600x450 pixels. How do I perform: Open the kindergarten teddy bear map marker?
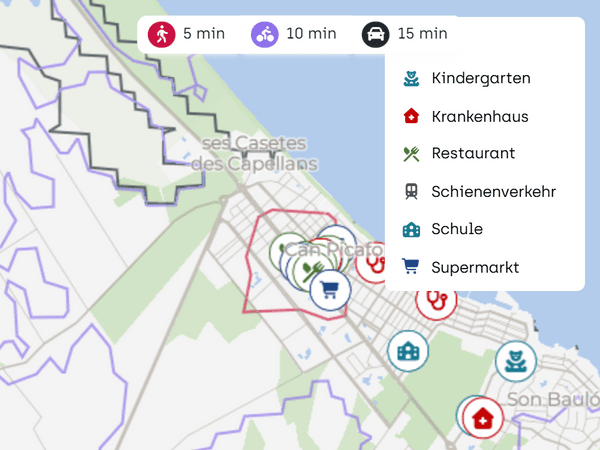tap(516, 361)
